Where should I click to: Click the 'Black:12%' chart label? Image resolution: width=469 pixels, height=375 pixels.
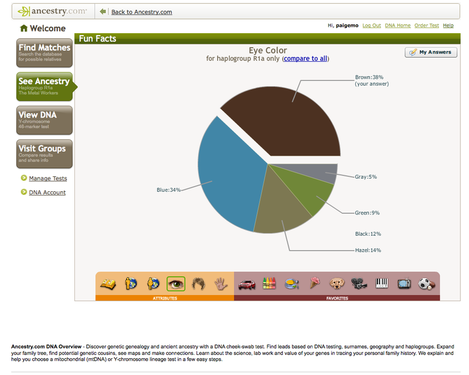tap(368, 234)
